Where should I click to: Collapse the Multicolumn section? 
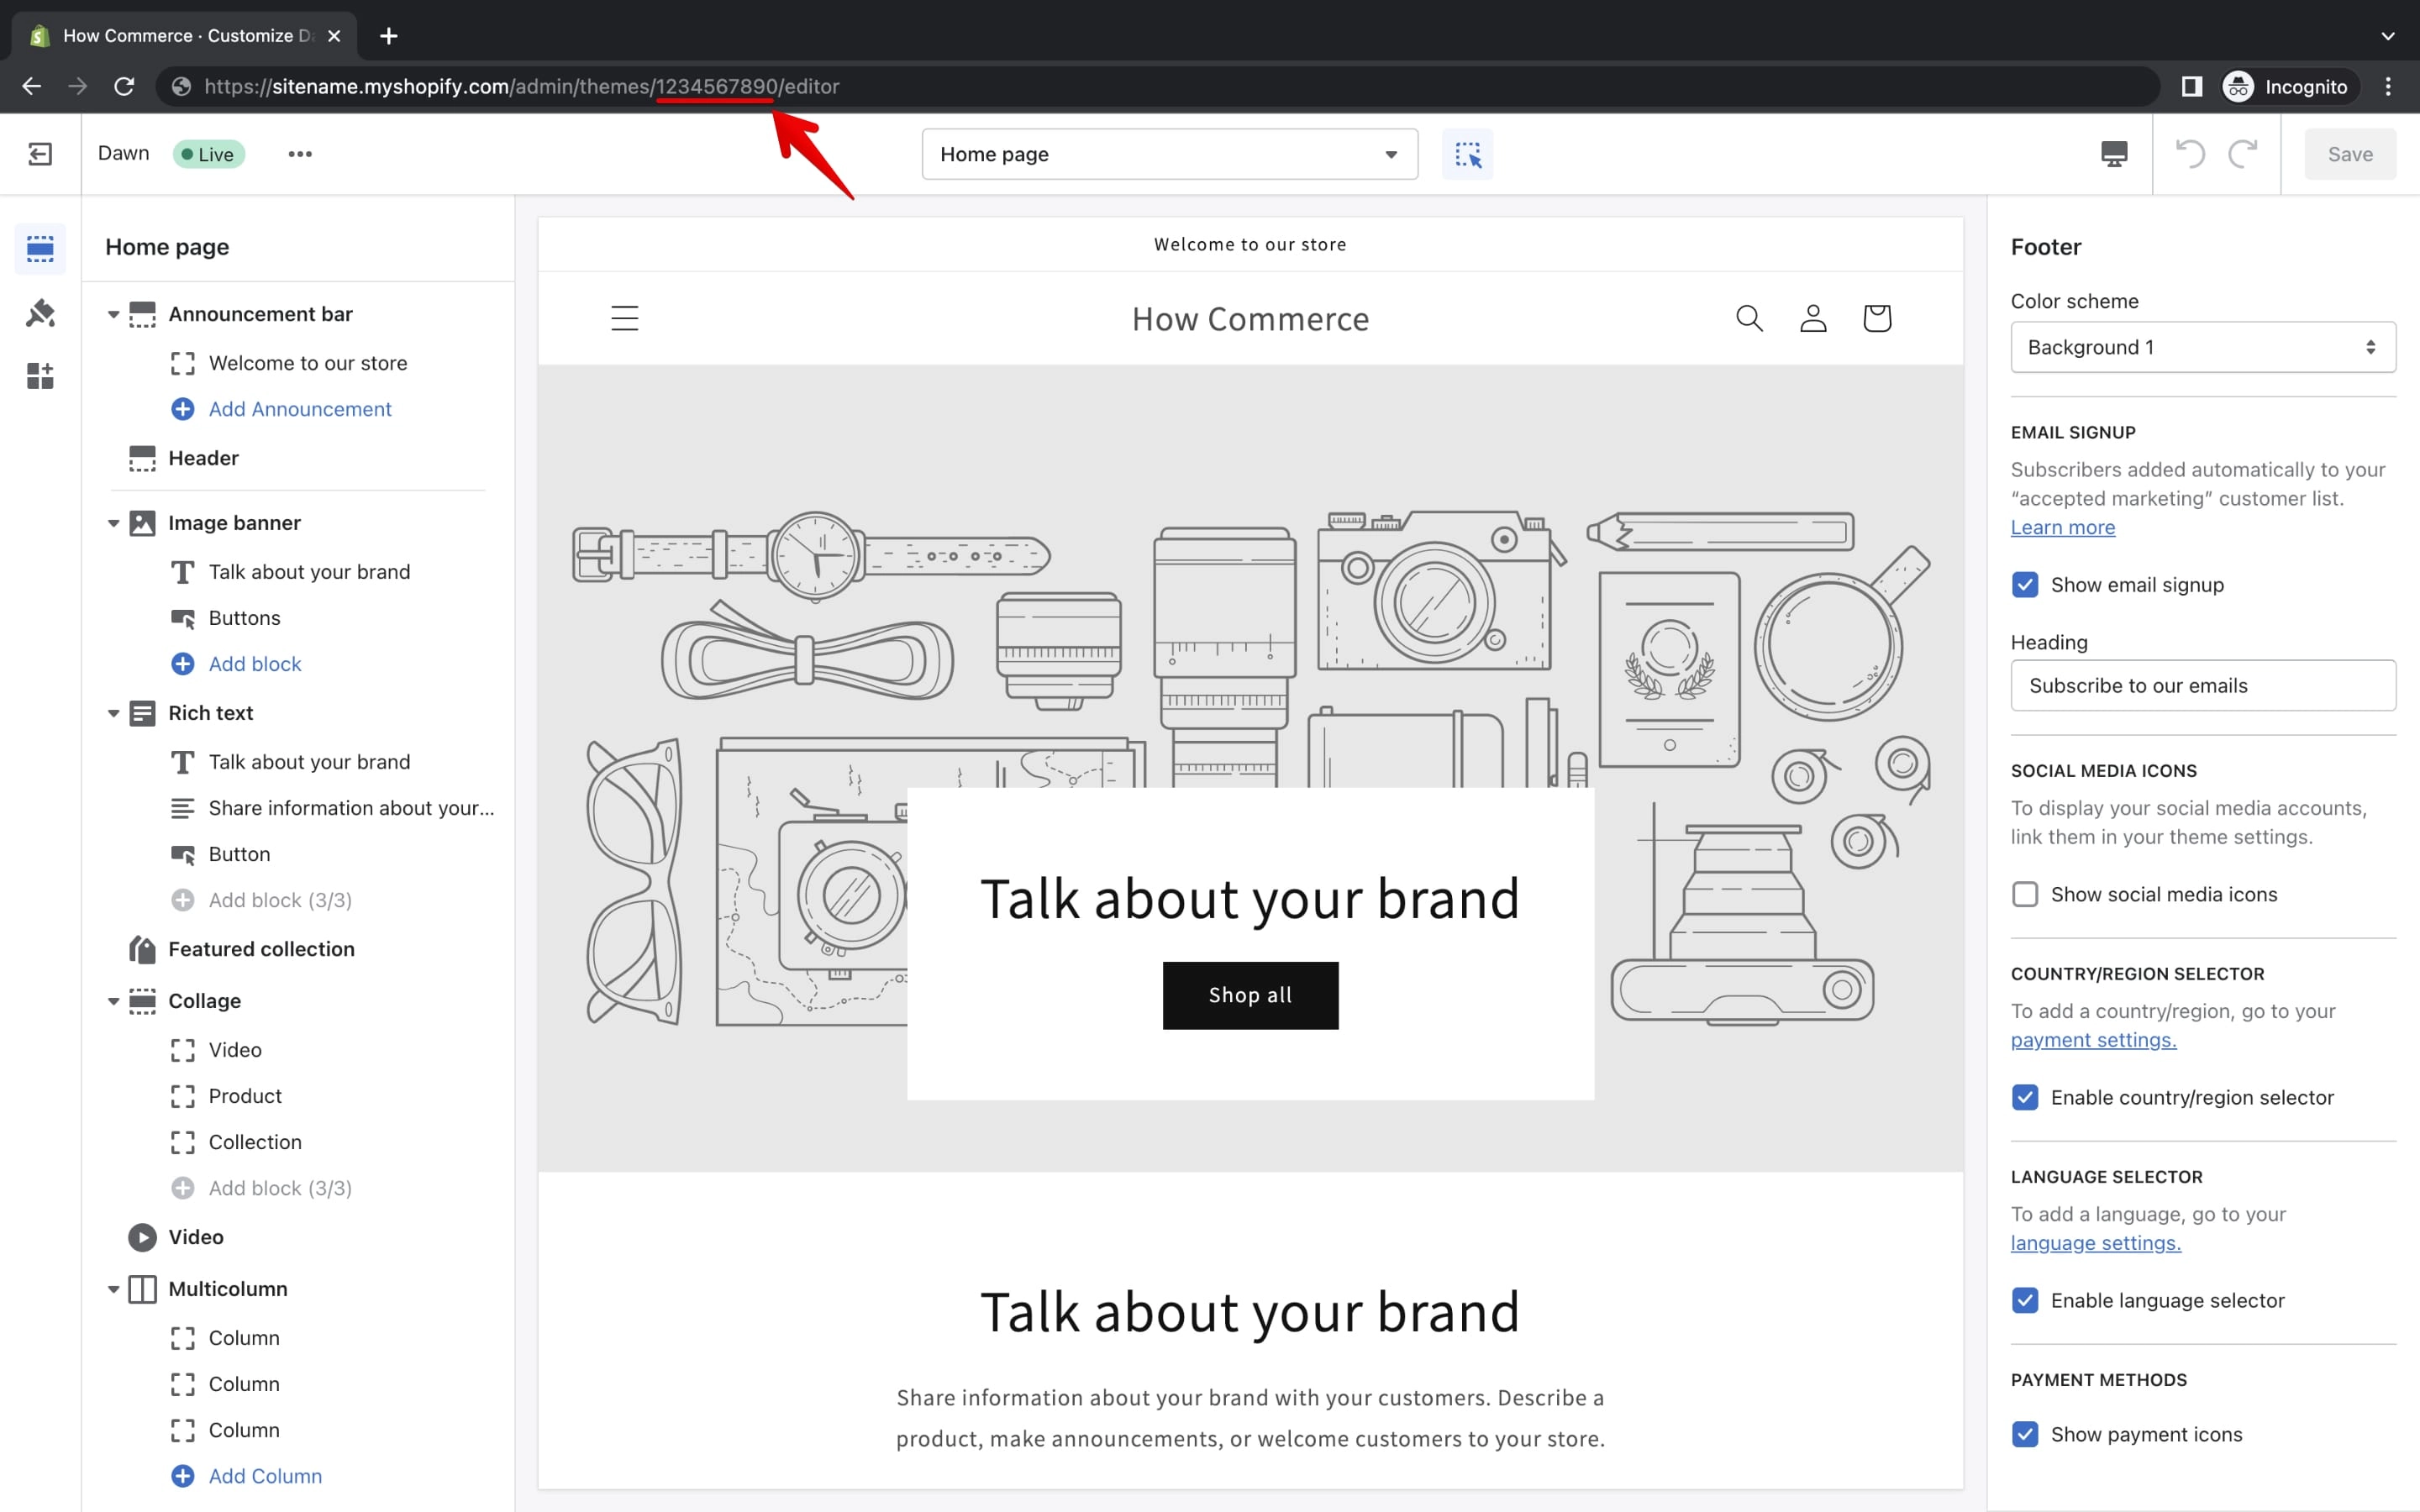tap(113, 1290)
